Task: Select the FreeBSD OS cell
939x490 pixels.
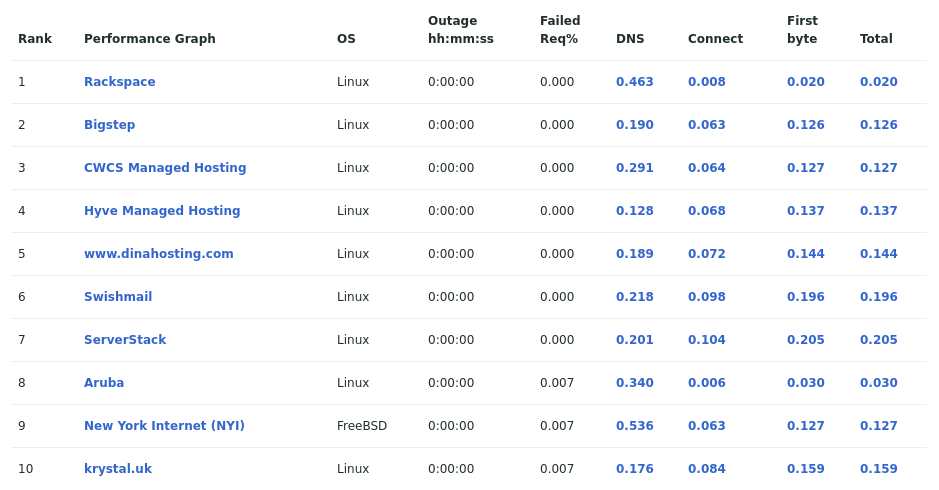Action: coord(362,426)
